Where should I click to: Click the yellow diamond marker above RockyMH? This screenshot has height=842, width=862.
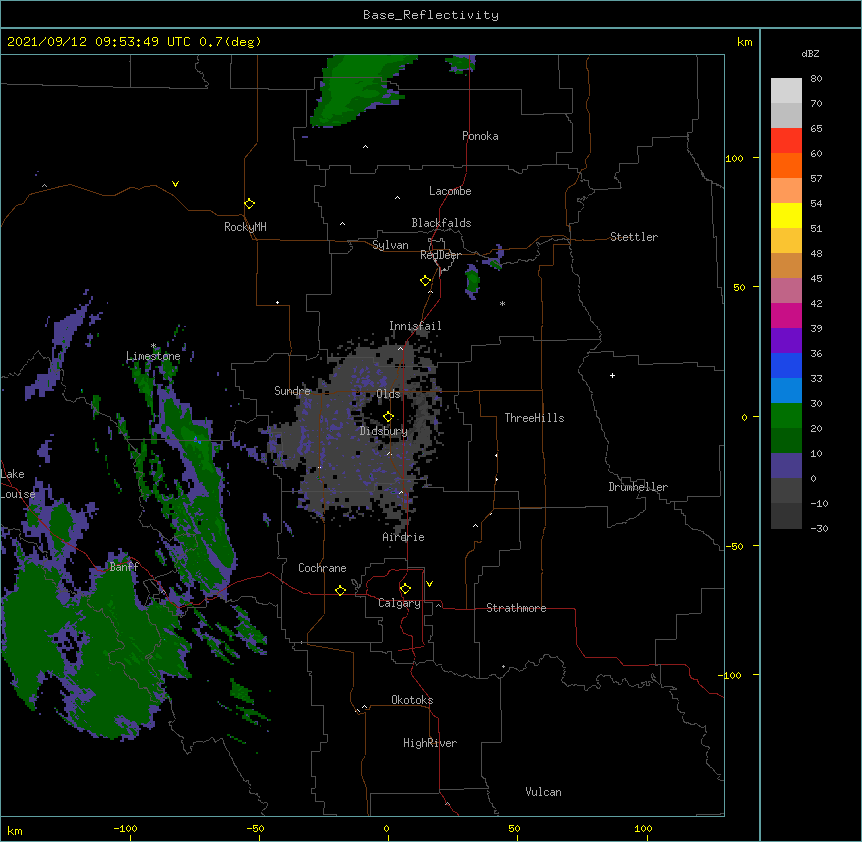click(x=249, y=203)
